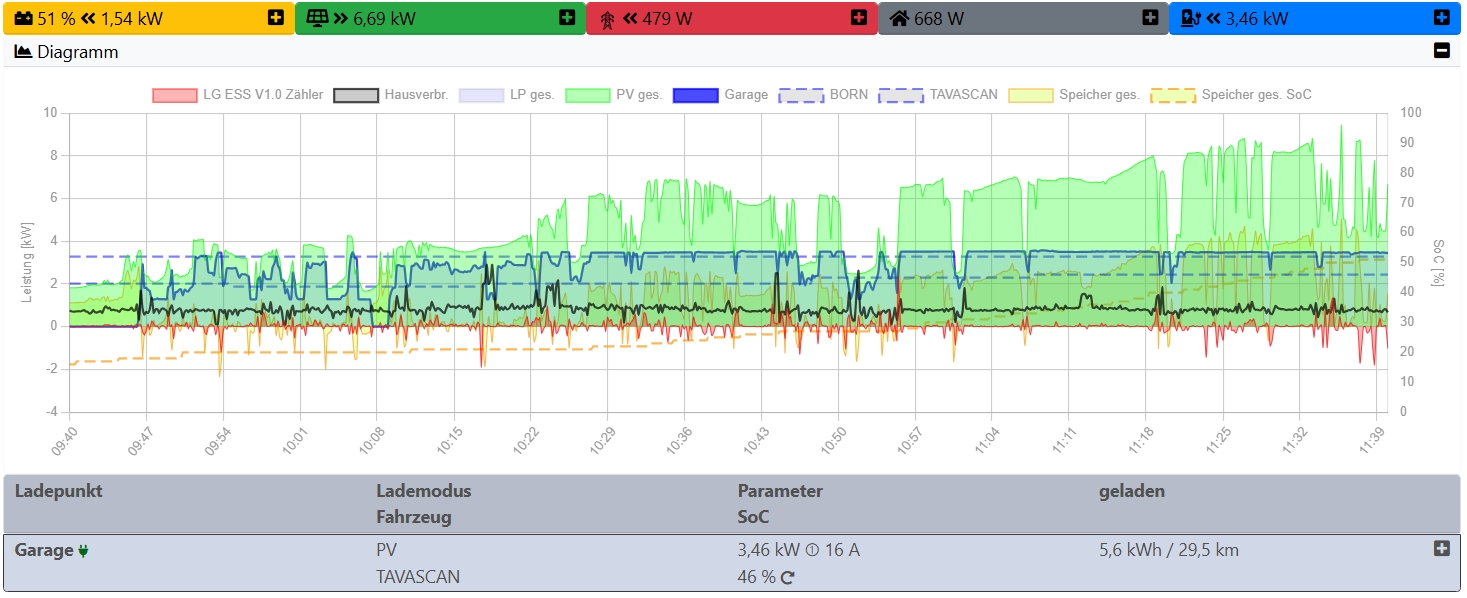Click the 6,69 kW PV value text

385,18
